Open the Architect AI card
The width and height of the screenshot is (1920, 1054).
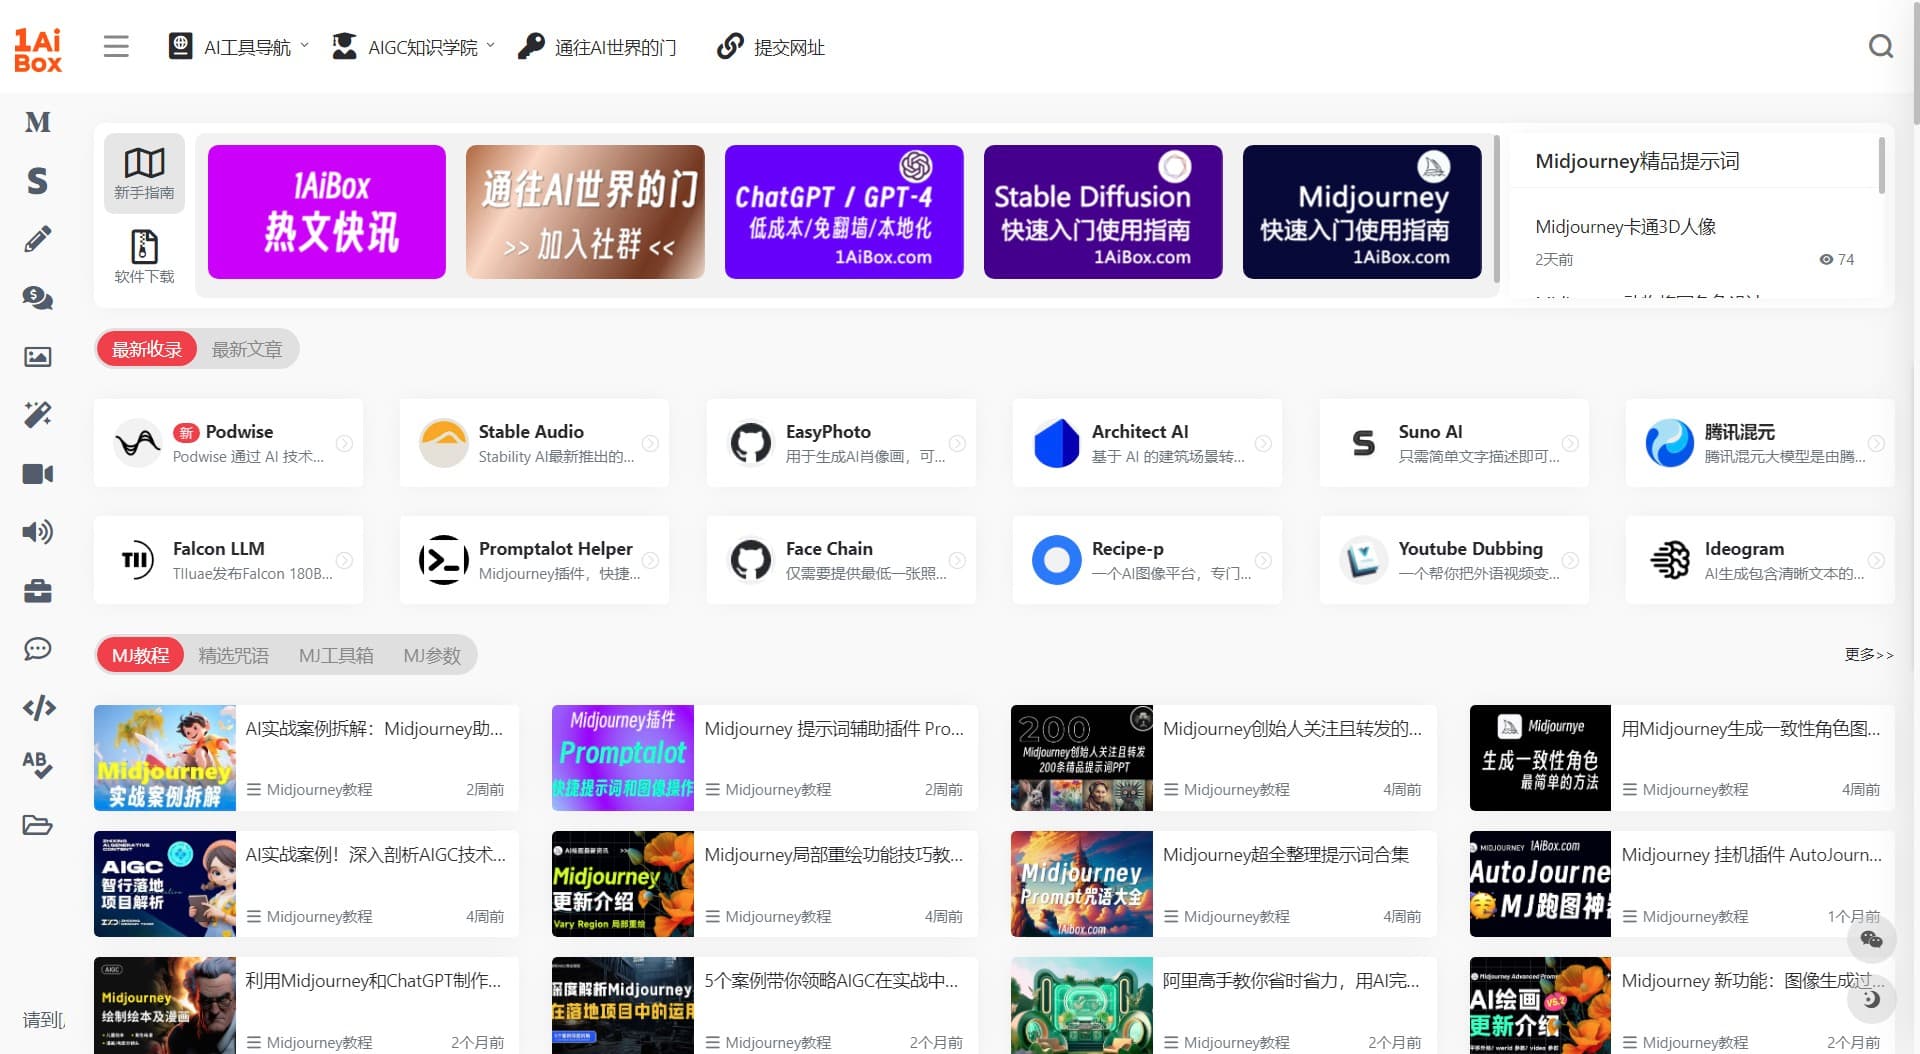(x=1147, y=443)
